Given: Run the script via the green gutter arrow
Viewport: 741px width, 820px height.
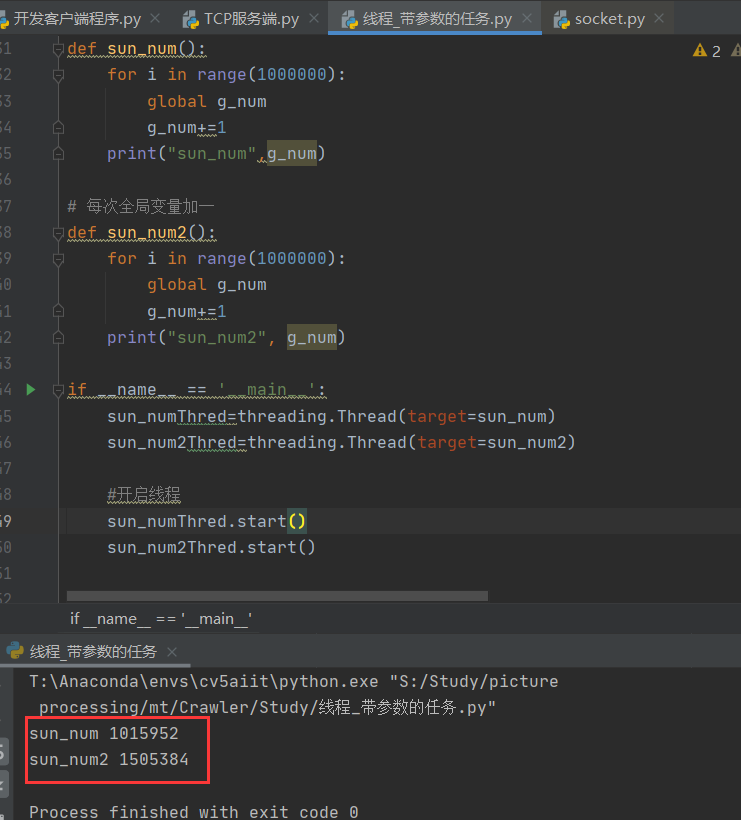Looking at the screenshot, I should 31,390.
